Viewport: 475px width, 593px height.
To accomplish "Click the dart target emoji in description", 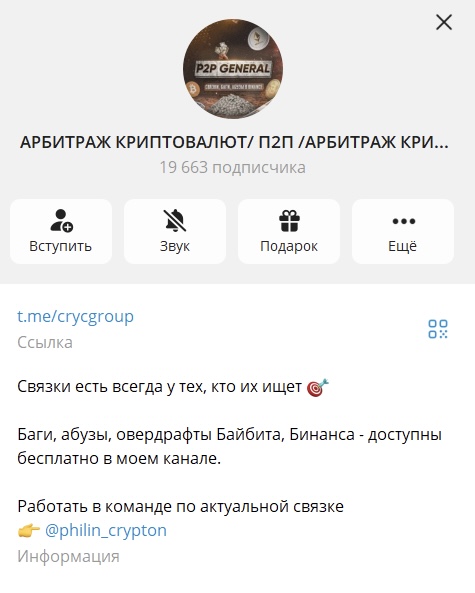I will pyautogui.click(x=318, y=388).
